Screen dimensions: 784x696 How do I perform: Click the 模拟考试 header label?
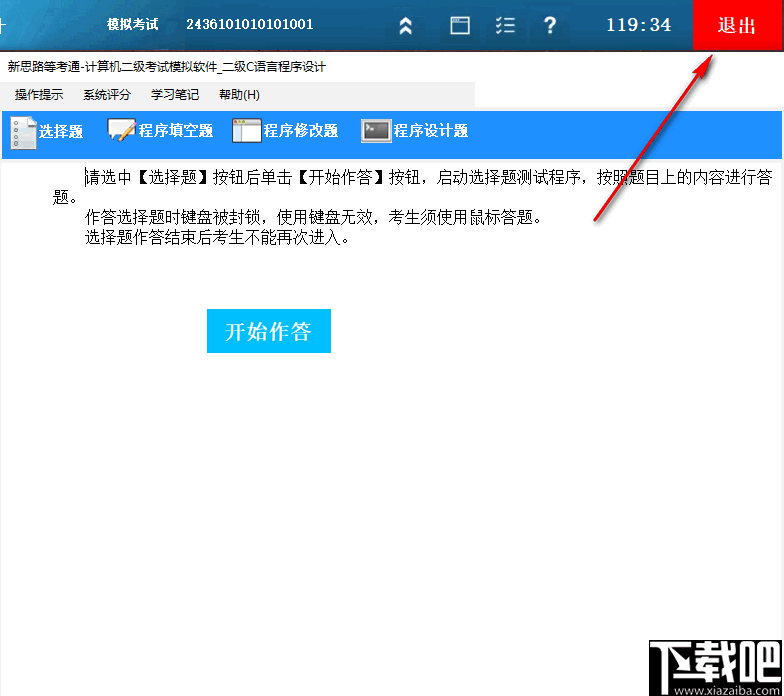point(132,24)
